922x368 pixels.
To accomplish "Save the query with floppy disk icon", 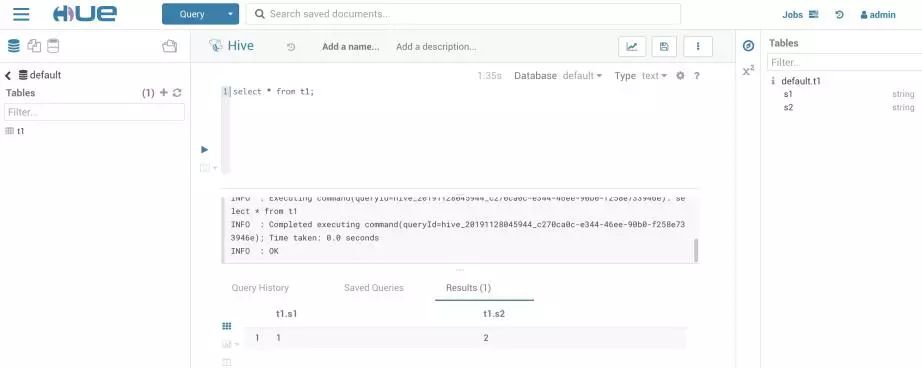I will [x=664, y=46].
